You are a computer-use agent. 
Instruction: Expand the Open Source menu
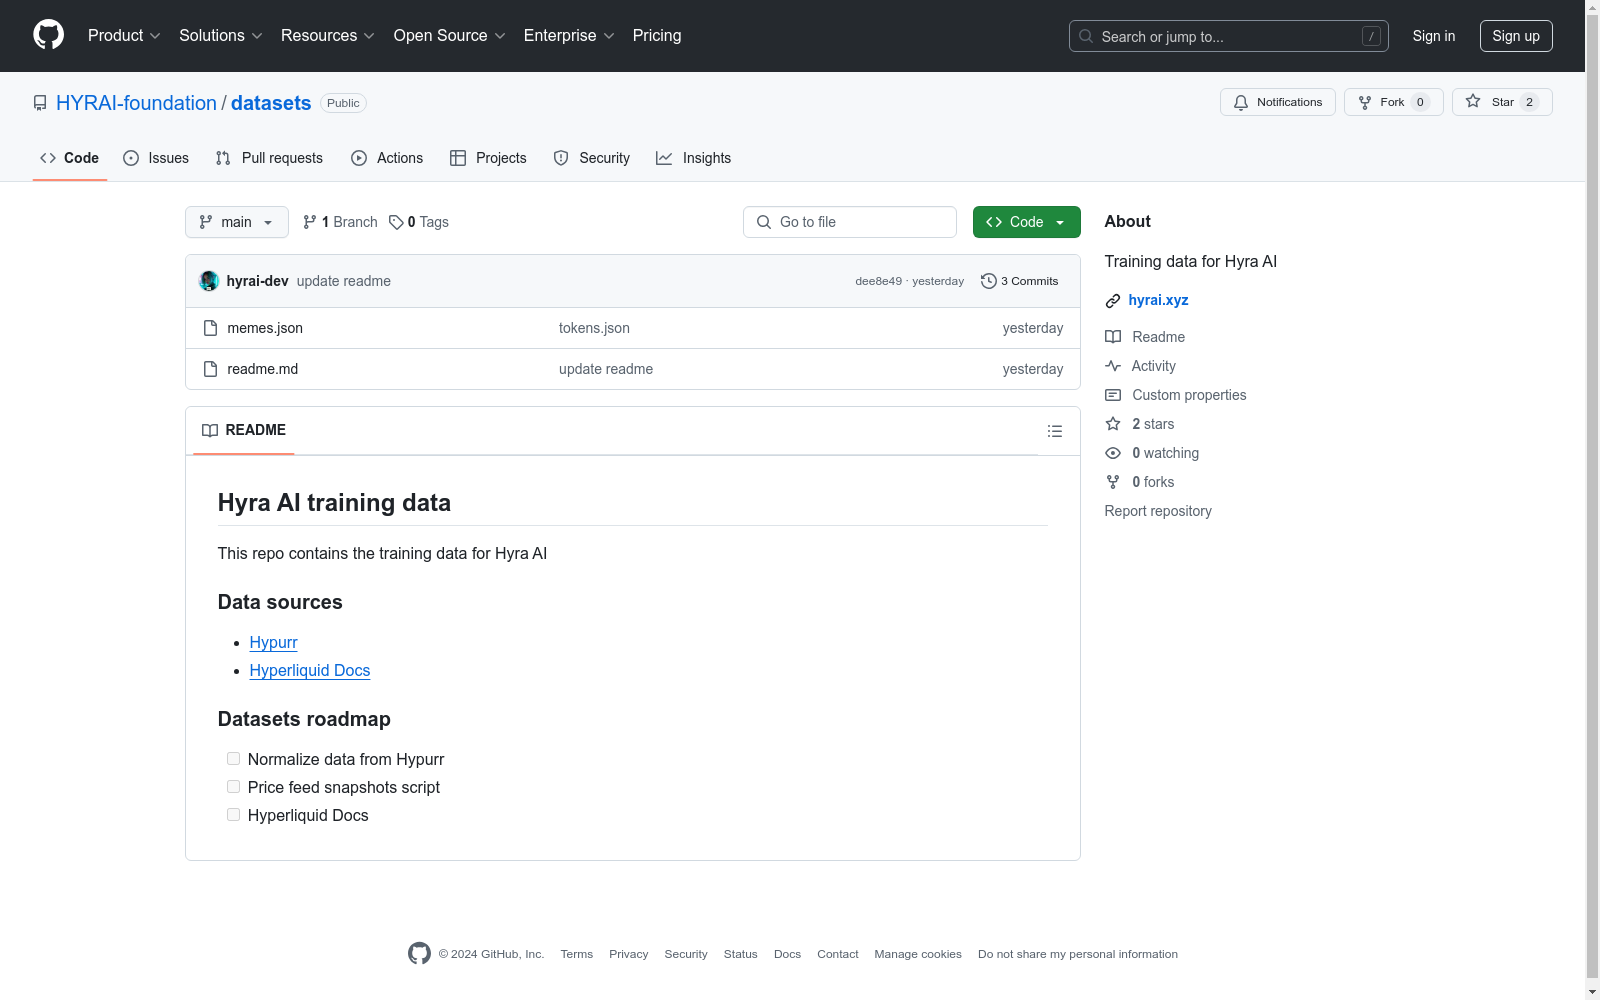pos(450,36)
